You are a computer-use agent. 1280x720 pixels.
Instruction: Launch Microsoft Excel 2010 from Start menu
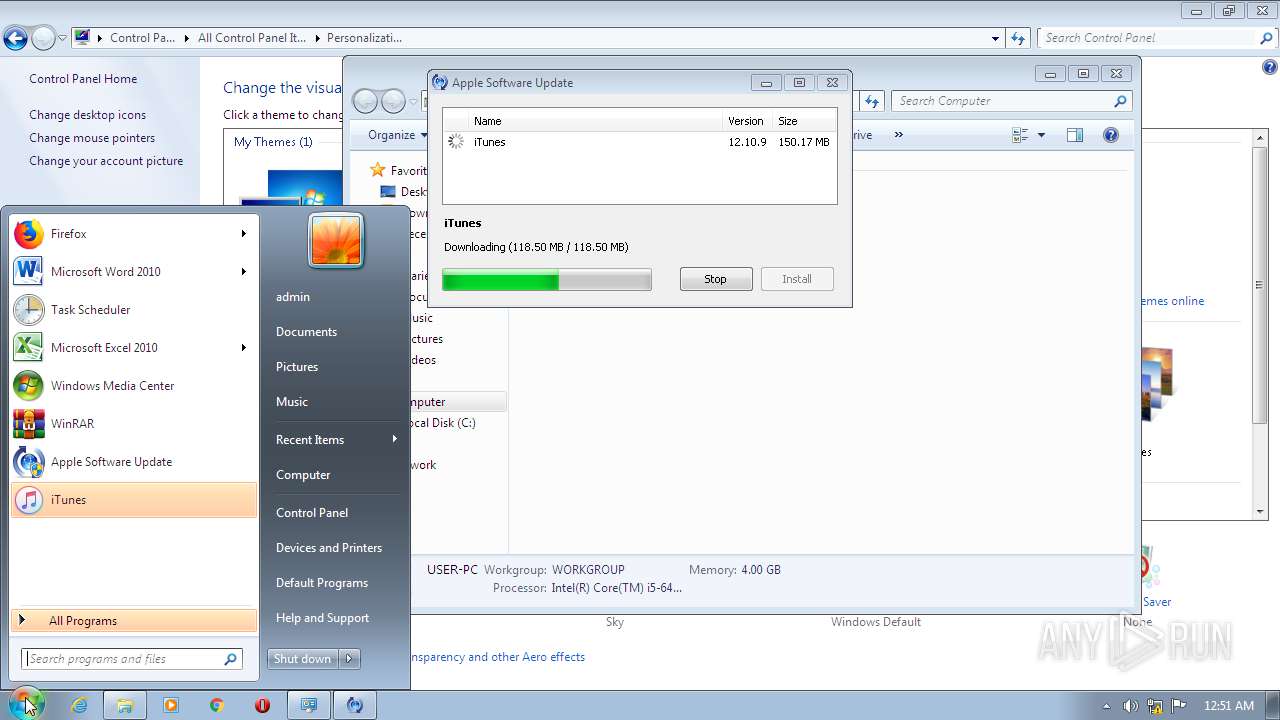pos(134,348)
